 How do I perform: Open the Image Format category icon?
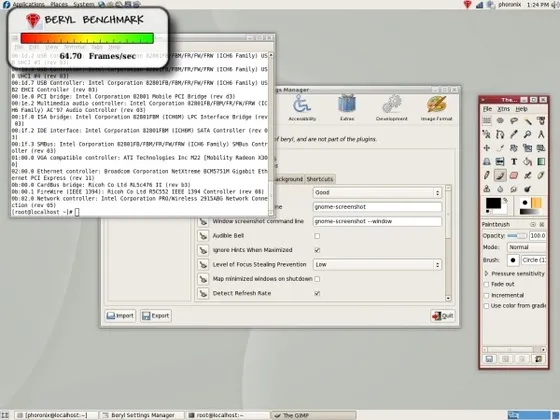pos(436,108)
